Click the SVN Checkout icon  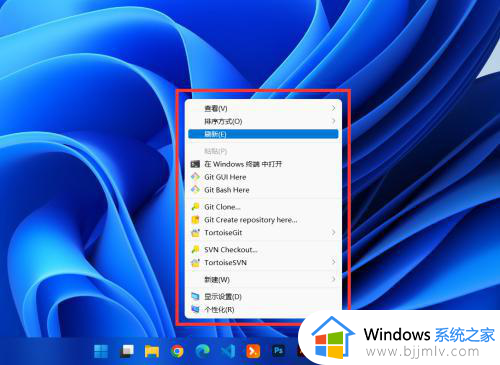click(195, 249)
